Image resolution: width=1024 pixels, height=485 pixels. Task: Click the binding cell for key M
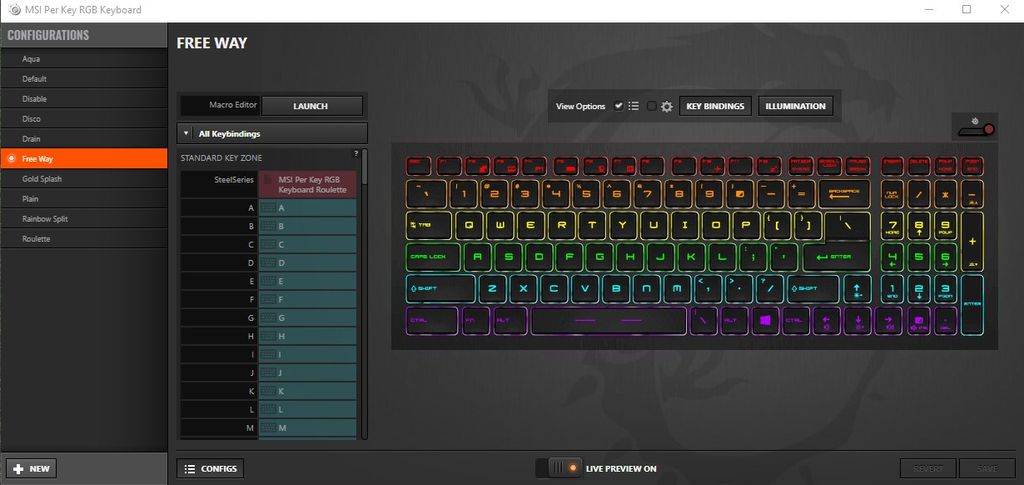[x=308, y=428]
